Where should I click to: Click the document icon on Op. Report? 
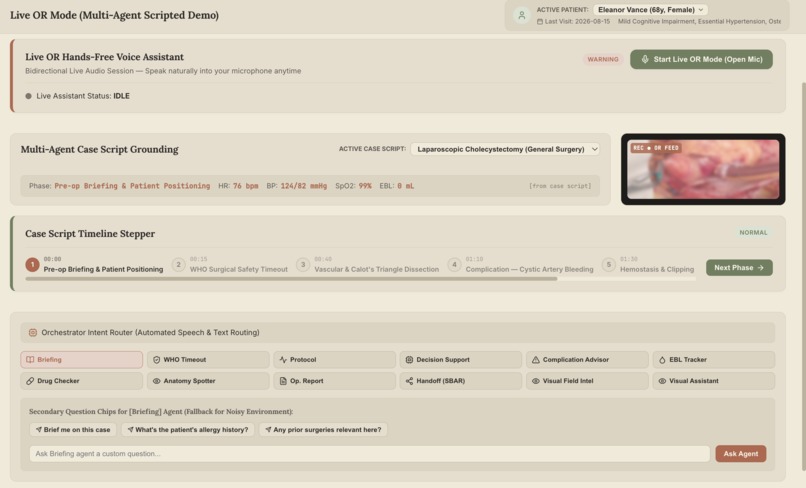[283, 381]
